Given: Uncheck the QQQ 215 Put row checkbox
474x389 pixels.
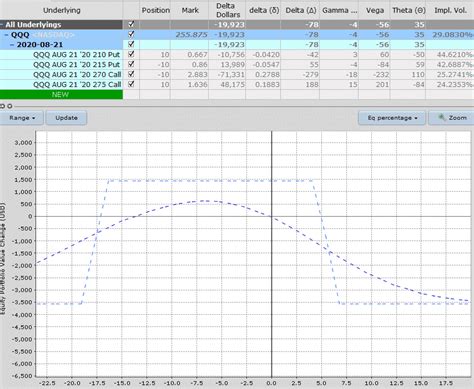Looking at the screenshot, I should pyautogui.click(x=131, y=64).
